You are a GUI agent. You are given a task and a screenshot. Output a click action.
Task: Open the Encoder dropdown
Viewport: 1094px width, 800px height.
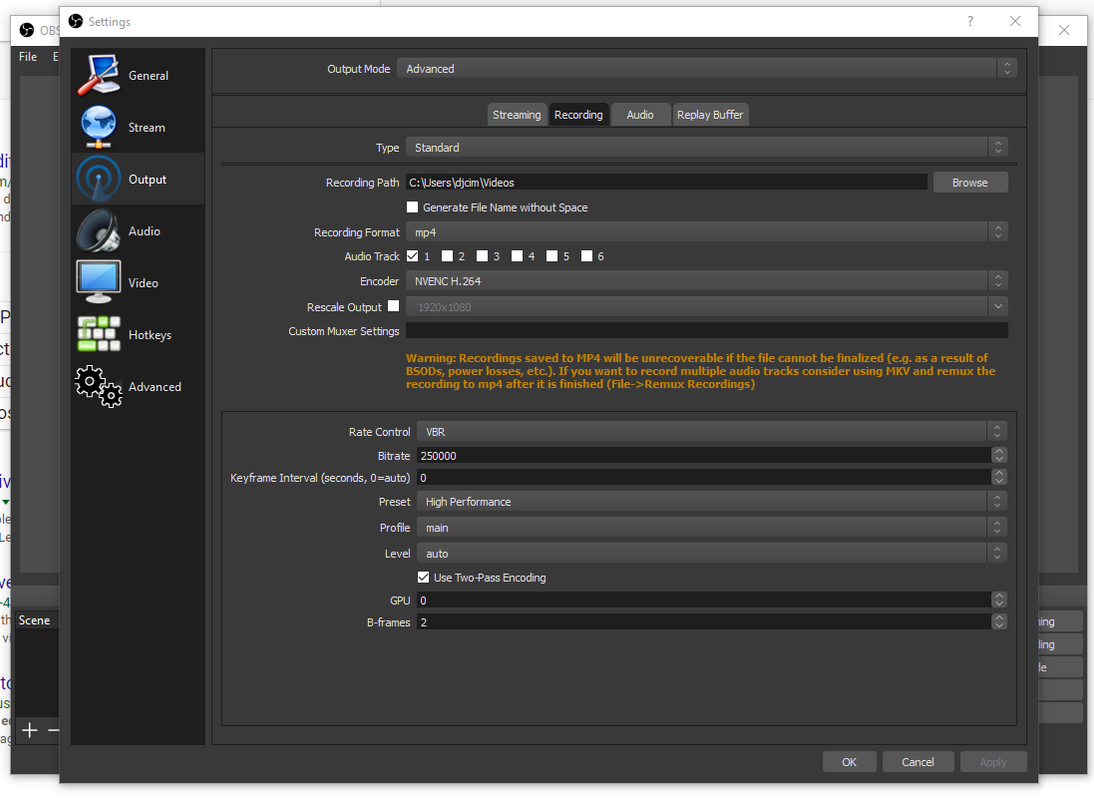pyautogui.click(x=706, y=281)
